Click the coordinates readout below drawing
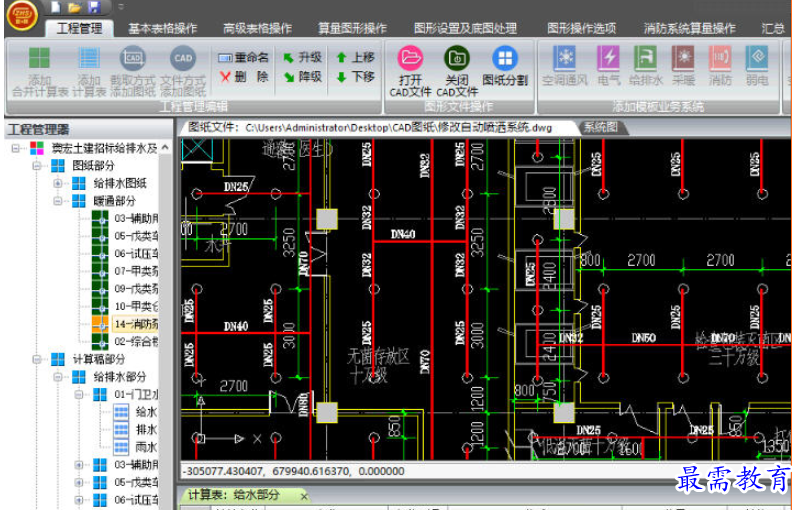 [x=294, y=471]
